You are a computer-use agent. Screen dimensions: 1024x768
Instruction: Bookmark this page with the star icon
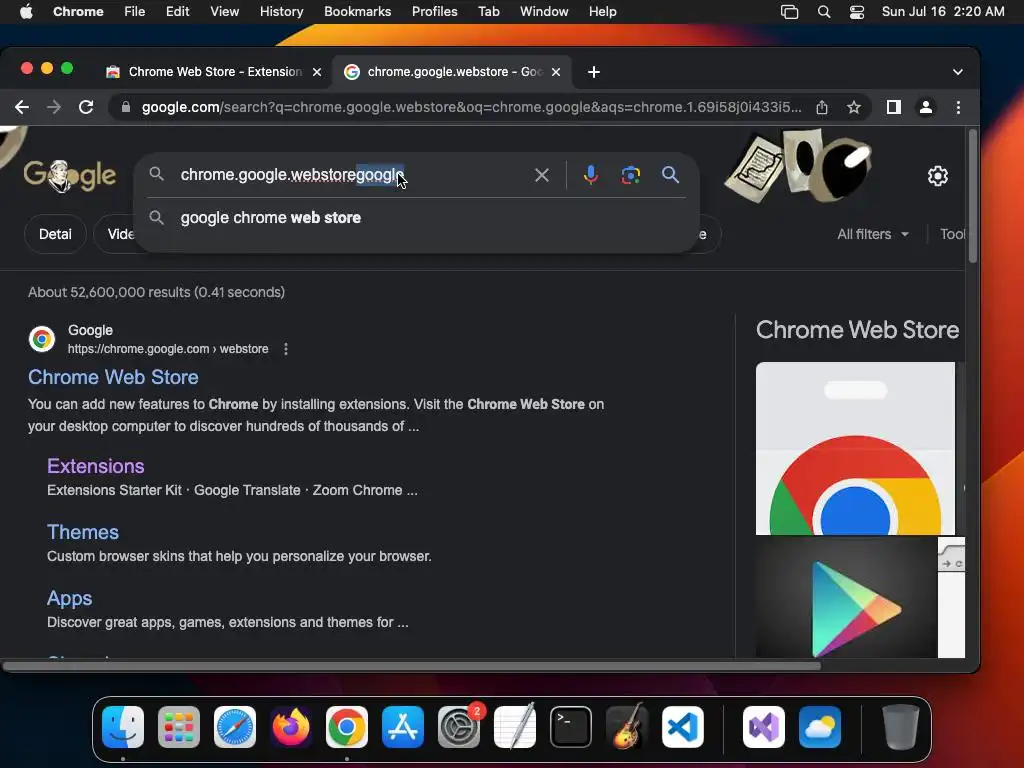tap(854, 107)
